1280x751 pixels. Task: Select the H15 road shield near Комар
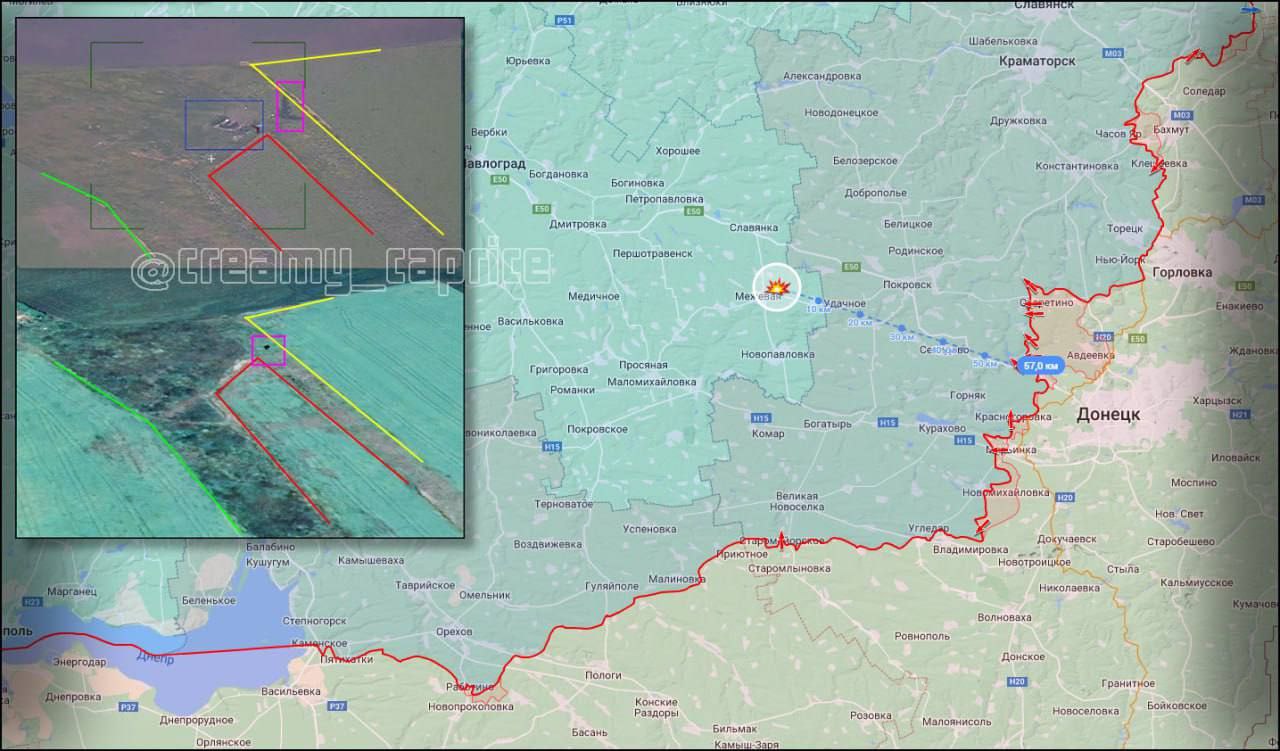pos(761,417)
